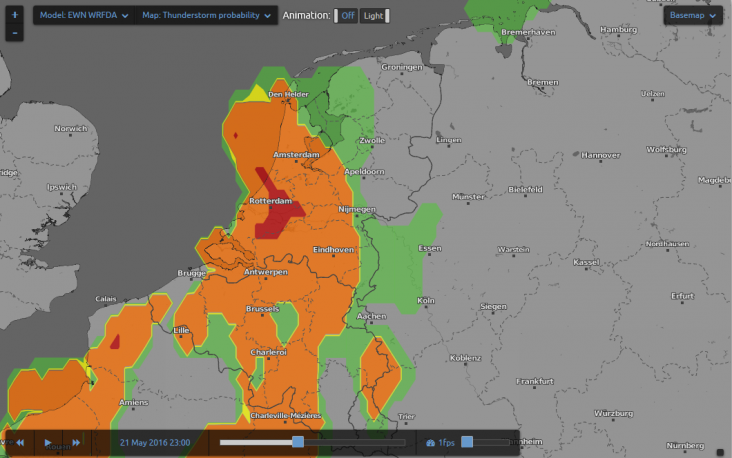This screenshot has width=732, height=458.
Task: Zoom in the map with plus button
Action: [x=14, y=16]
